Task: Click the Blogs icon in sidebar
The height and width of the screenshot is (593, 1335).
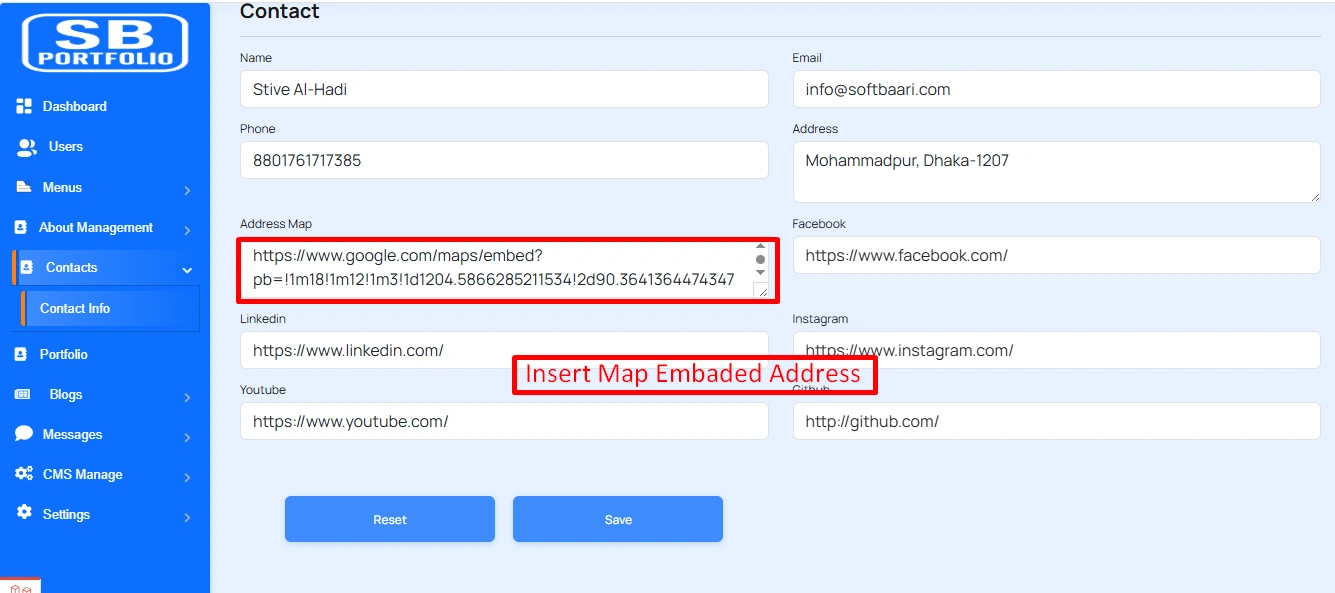Action: pos(23,394)
